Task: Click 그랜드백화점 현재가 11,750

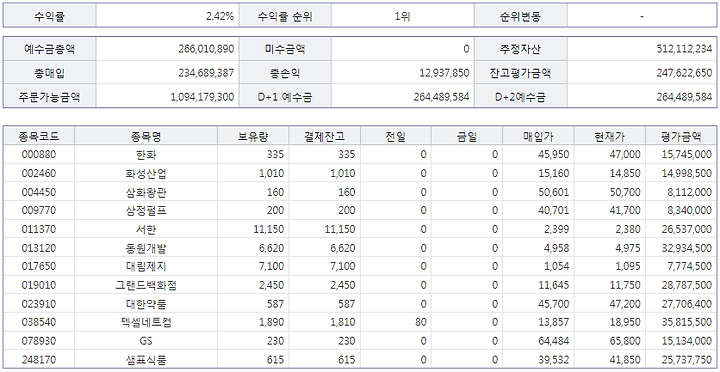Action: (x=625, y=285)
